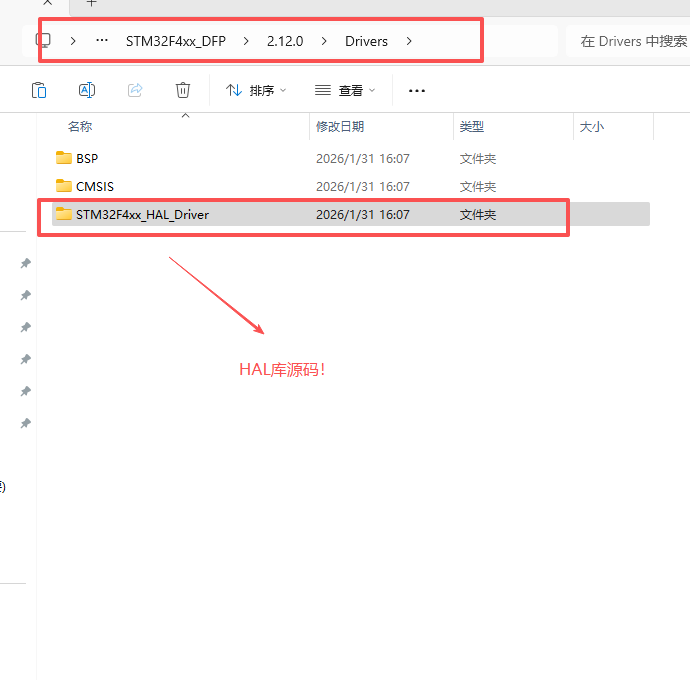Click the Paste icon in toolbar
Screen dimensions: 690x680
click(39, 90)
